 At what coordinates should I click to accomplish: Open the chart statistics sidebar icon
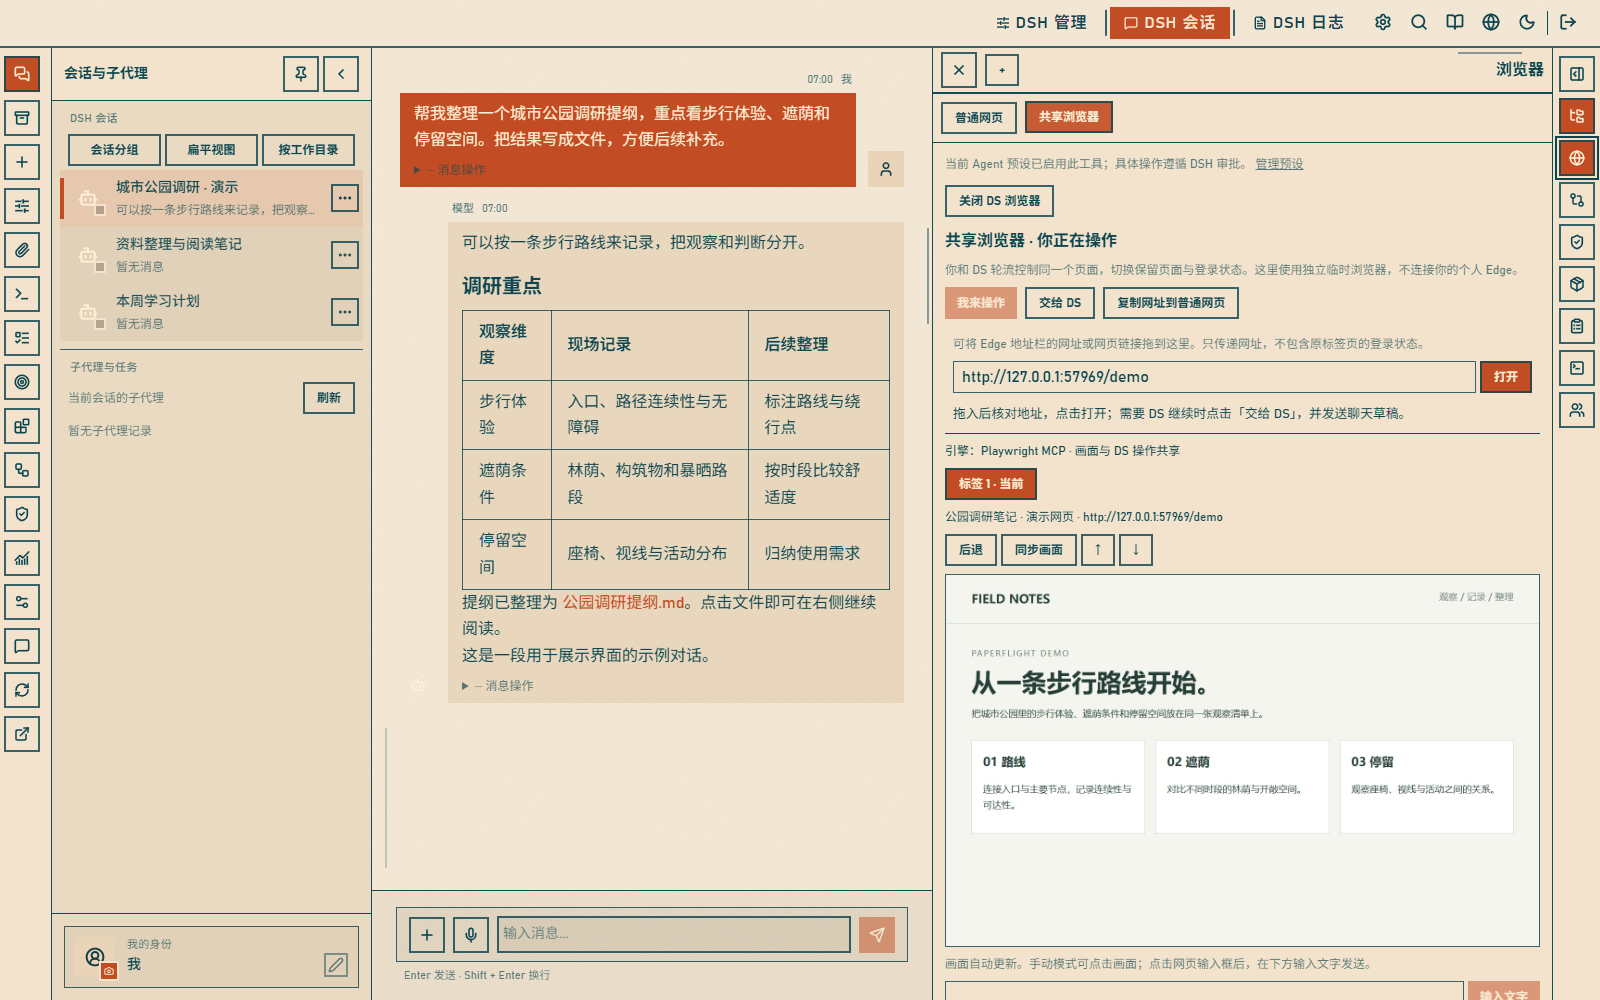pos(22,558)
